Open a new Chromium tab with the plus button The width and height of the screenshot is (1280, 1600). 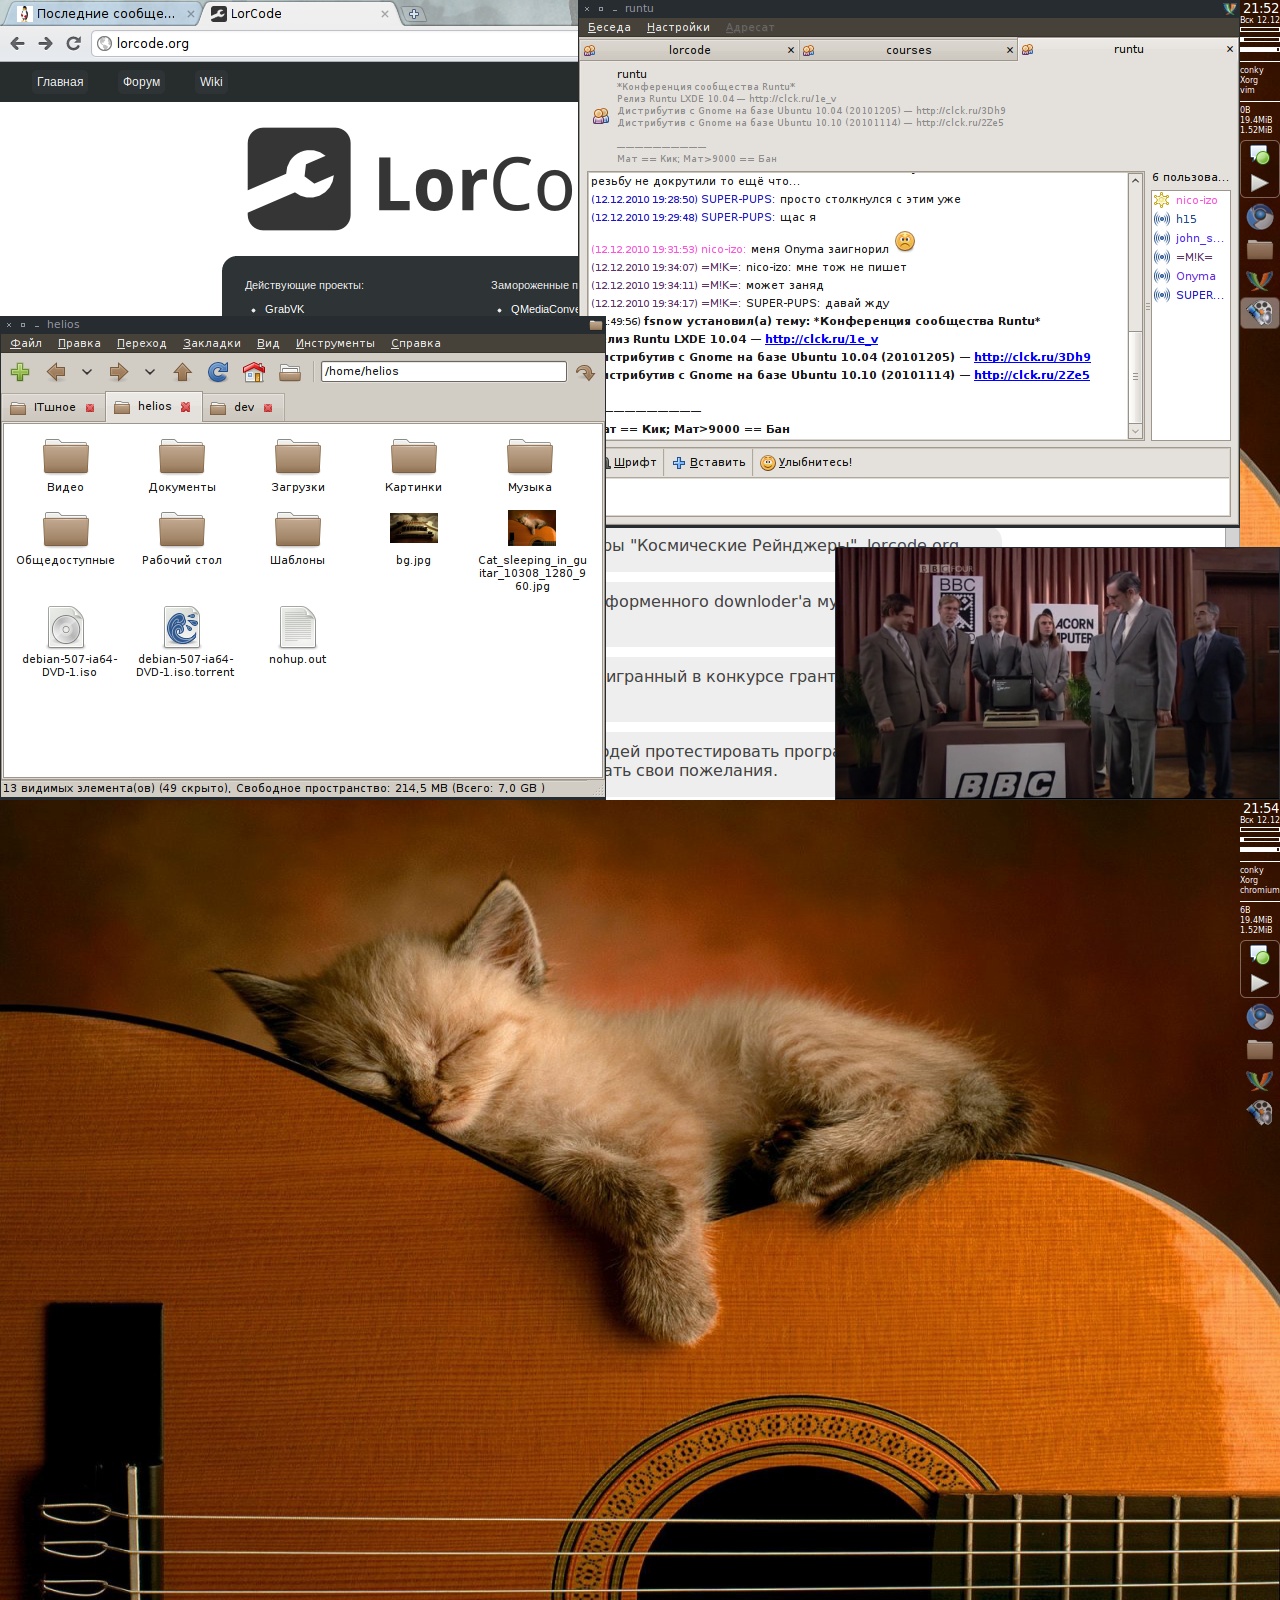tap(414, 14)
